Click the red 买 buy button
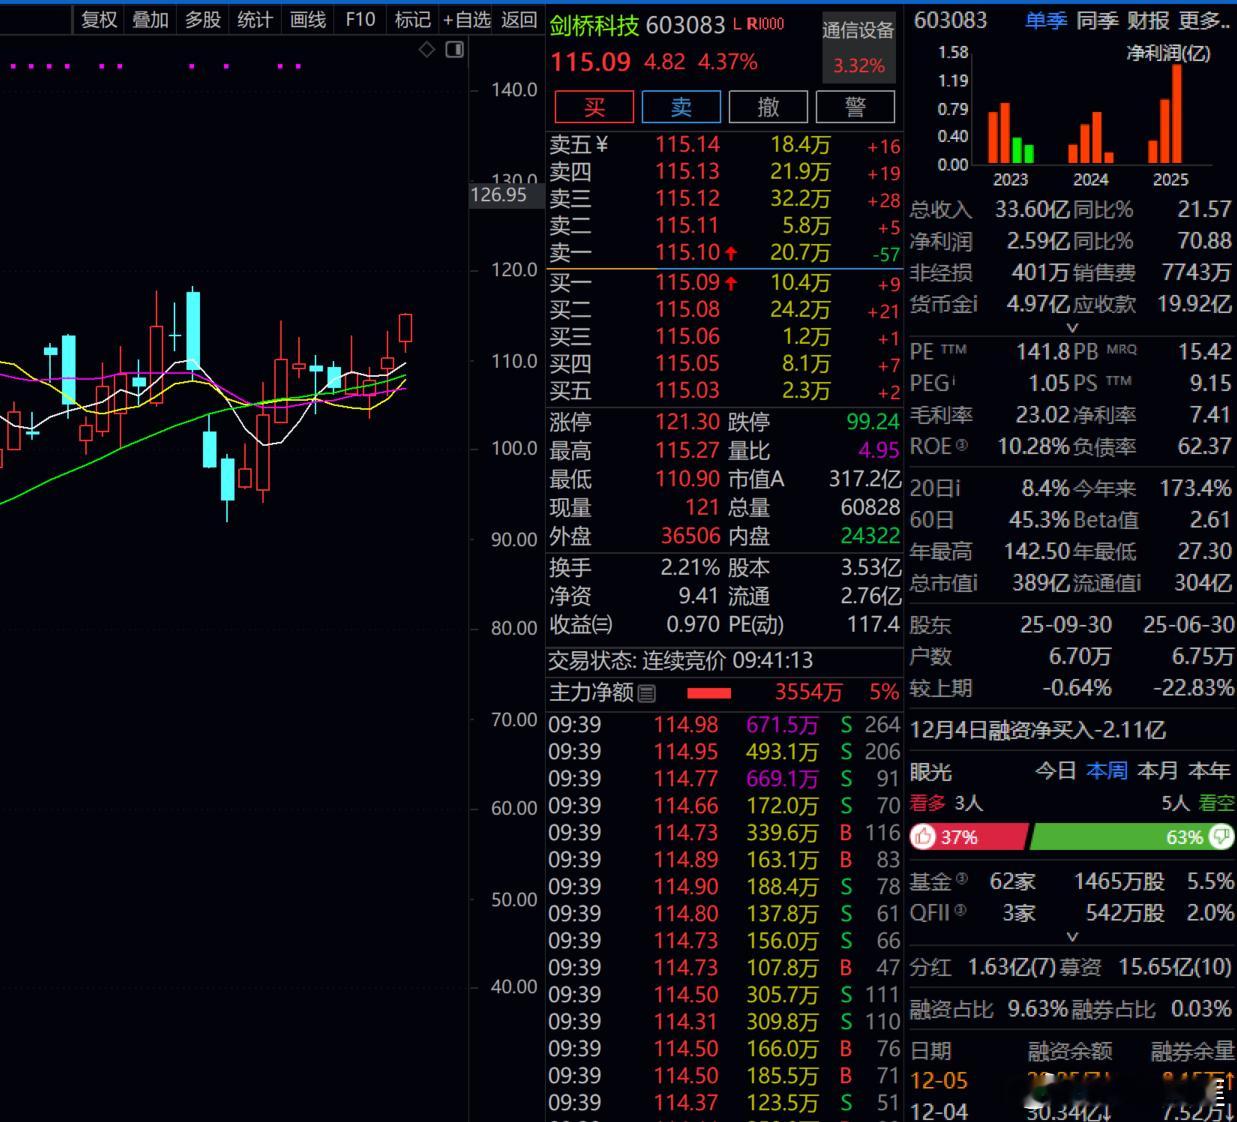This screenshot has height=1122, width=1237. pos(594,107)
